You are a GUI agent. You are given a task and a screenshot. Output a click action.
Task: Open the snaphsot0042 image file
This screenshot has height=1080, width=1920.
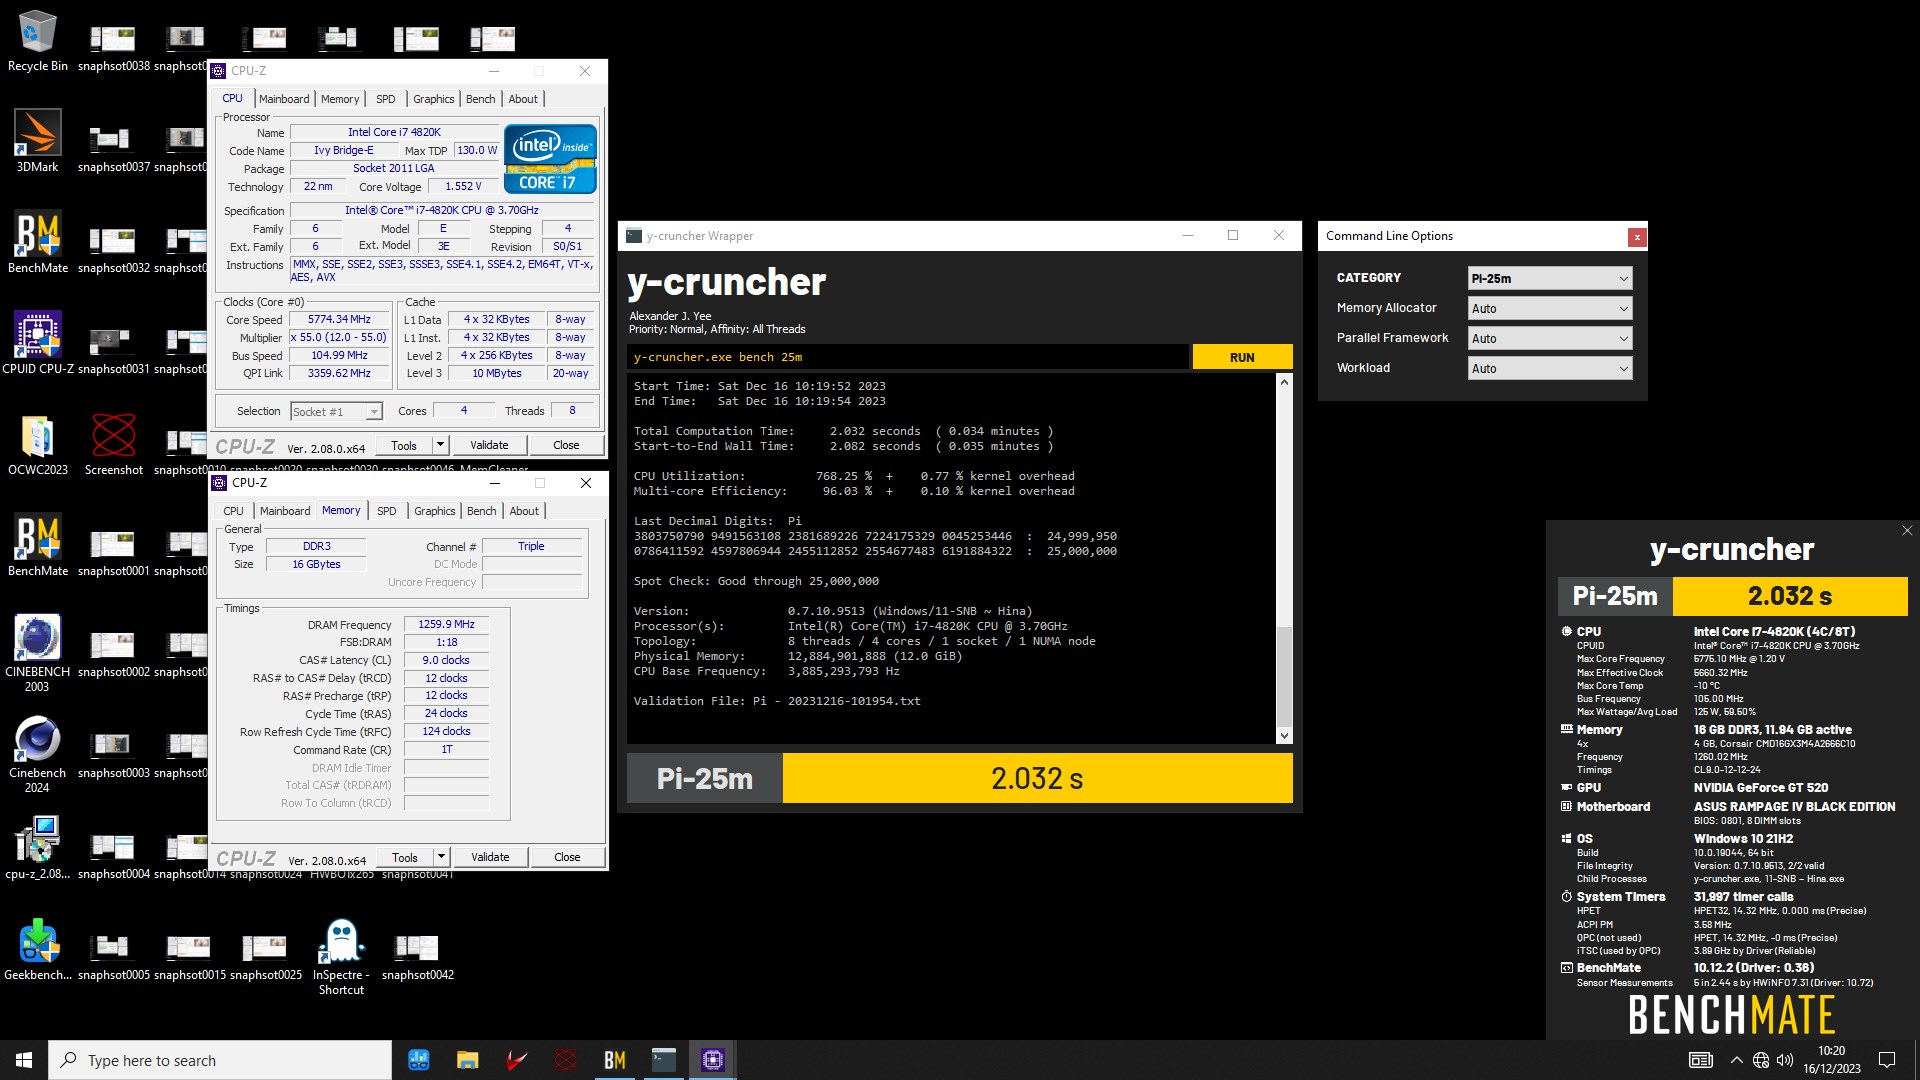[417, 956]
